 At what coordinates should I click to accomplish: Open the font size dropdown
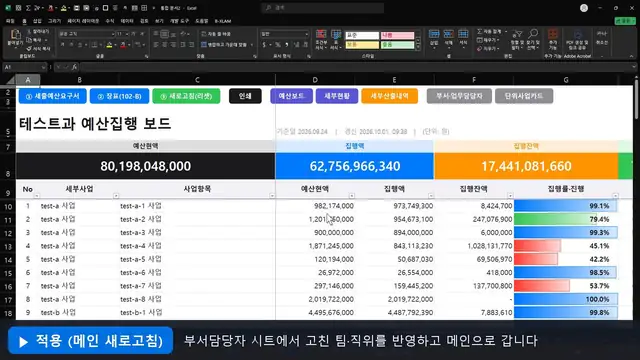tap(127, 34)
